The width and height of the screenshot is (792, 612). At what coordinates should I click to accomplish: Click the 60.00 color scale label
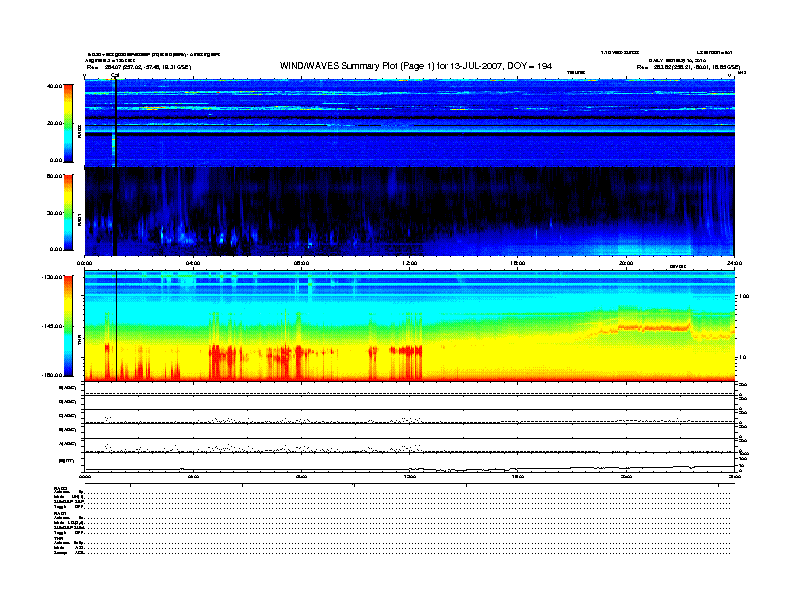[x=55, y=176]
